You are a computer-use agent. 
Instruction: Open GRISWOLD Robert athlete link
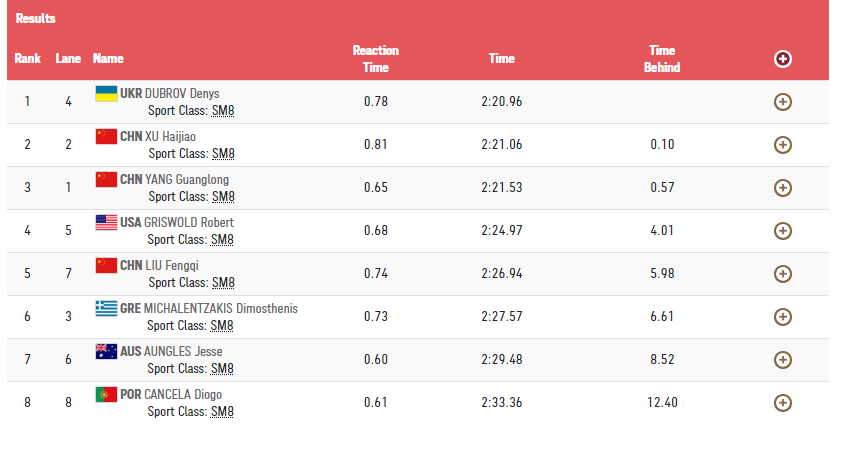(190, 222)
